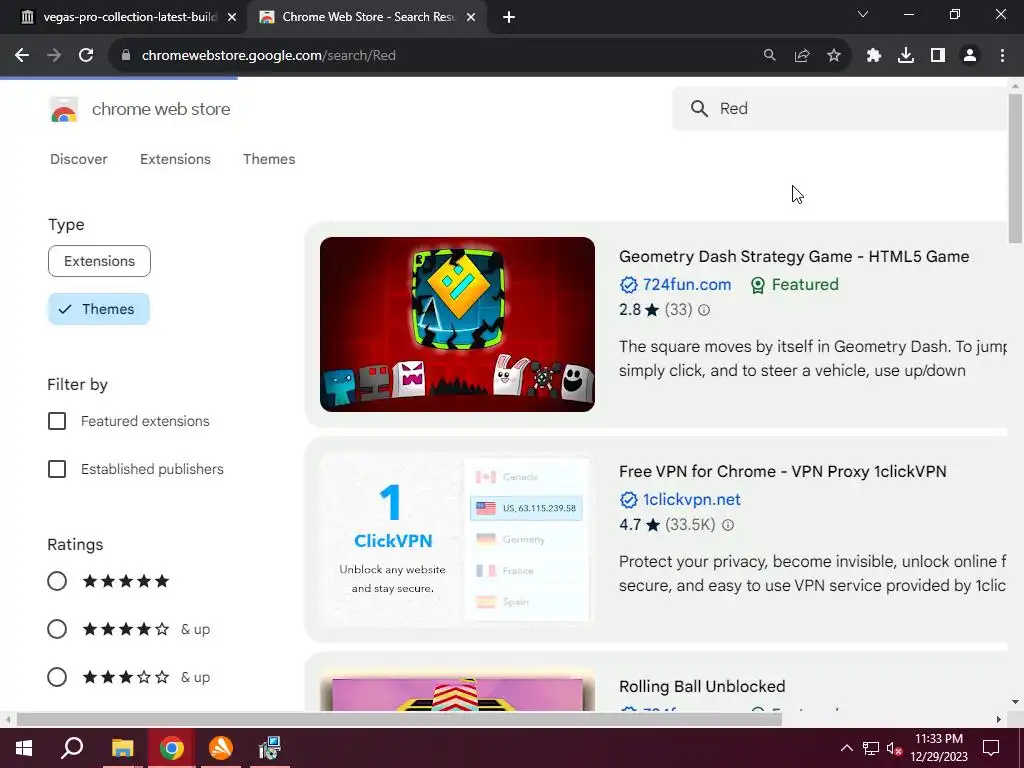Click the chrome web store heading text
Screen dimensions: 1024x768
161,109
